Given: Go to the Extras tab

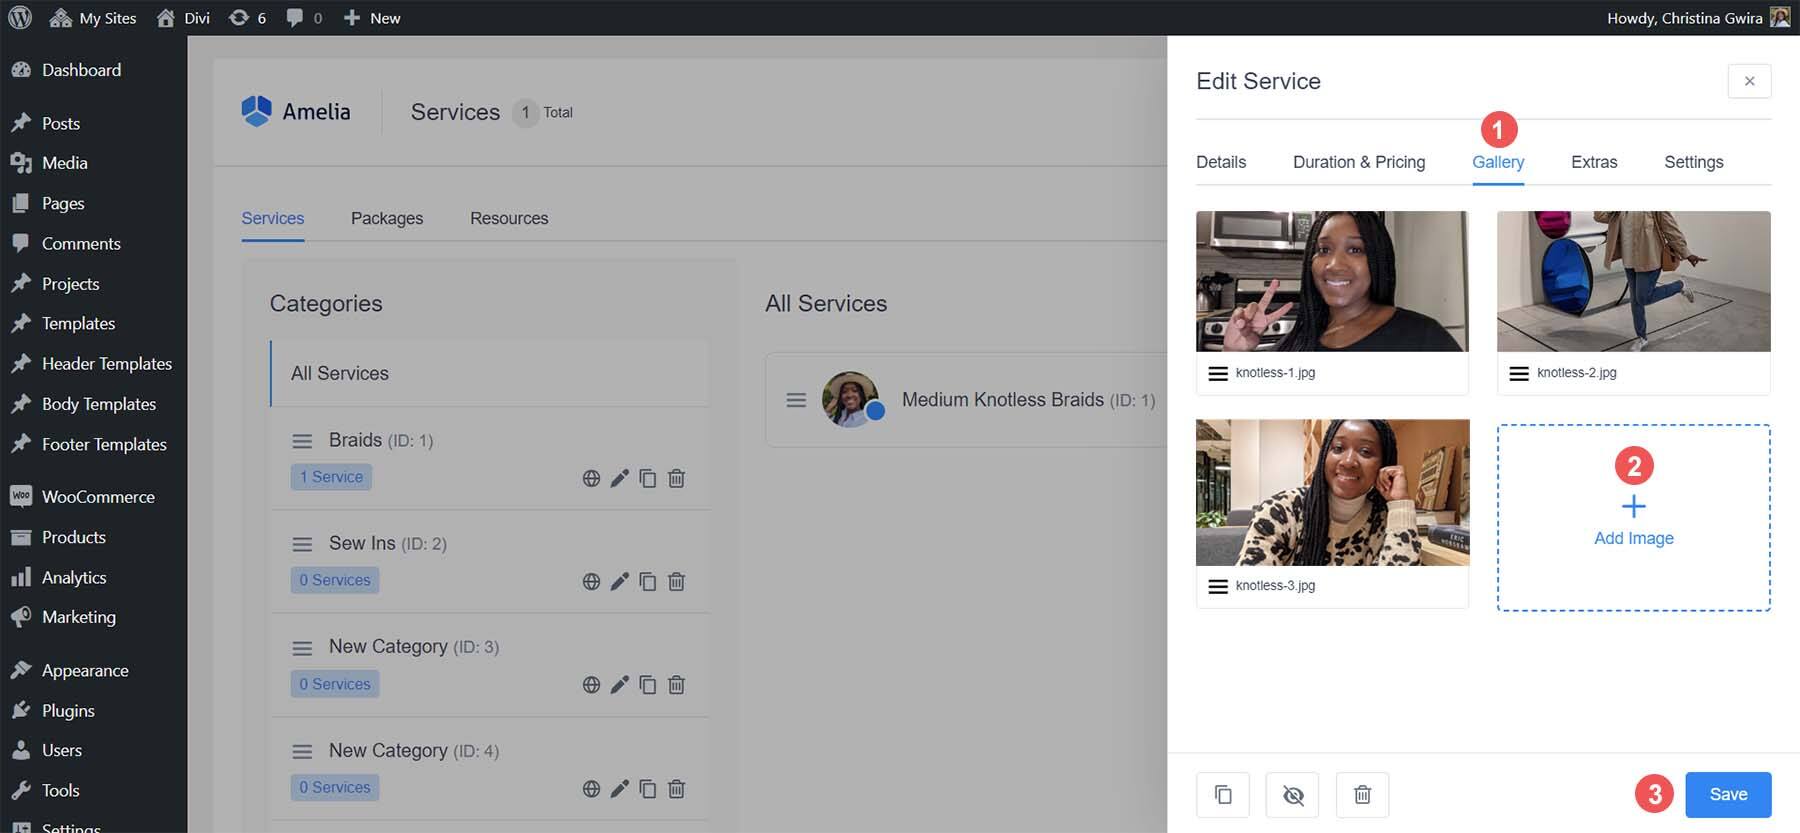Looking at the screenshot, I should [1594, 162].
